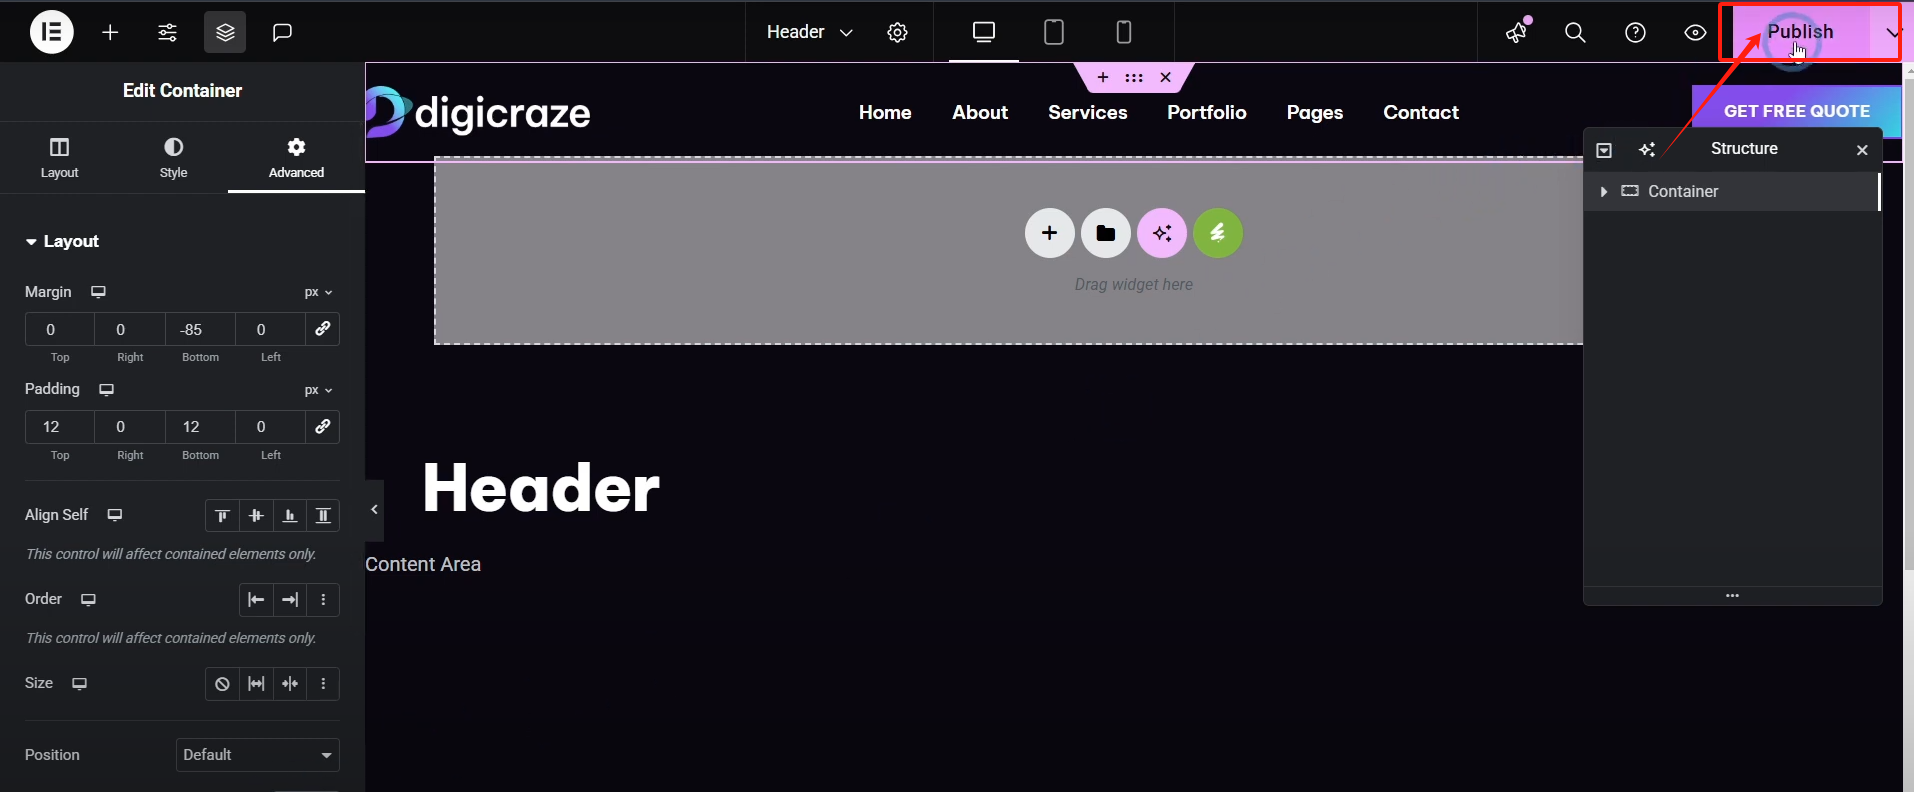Viewport: 1914px width, 792px height.
Task: Switch to Desktop preview mode
Action: [984, 32]
